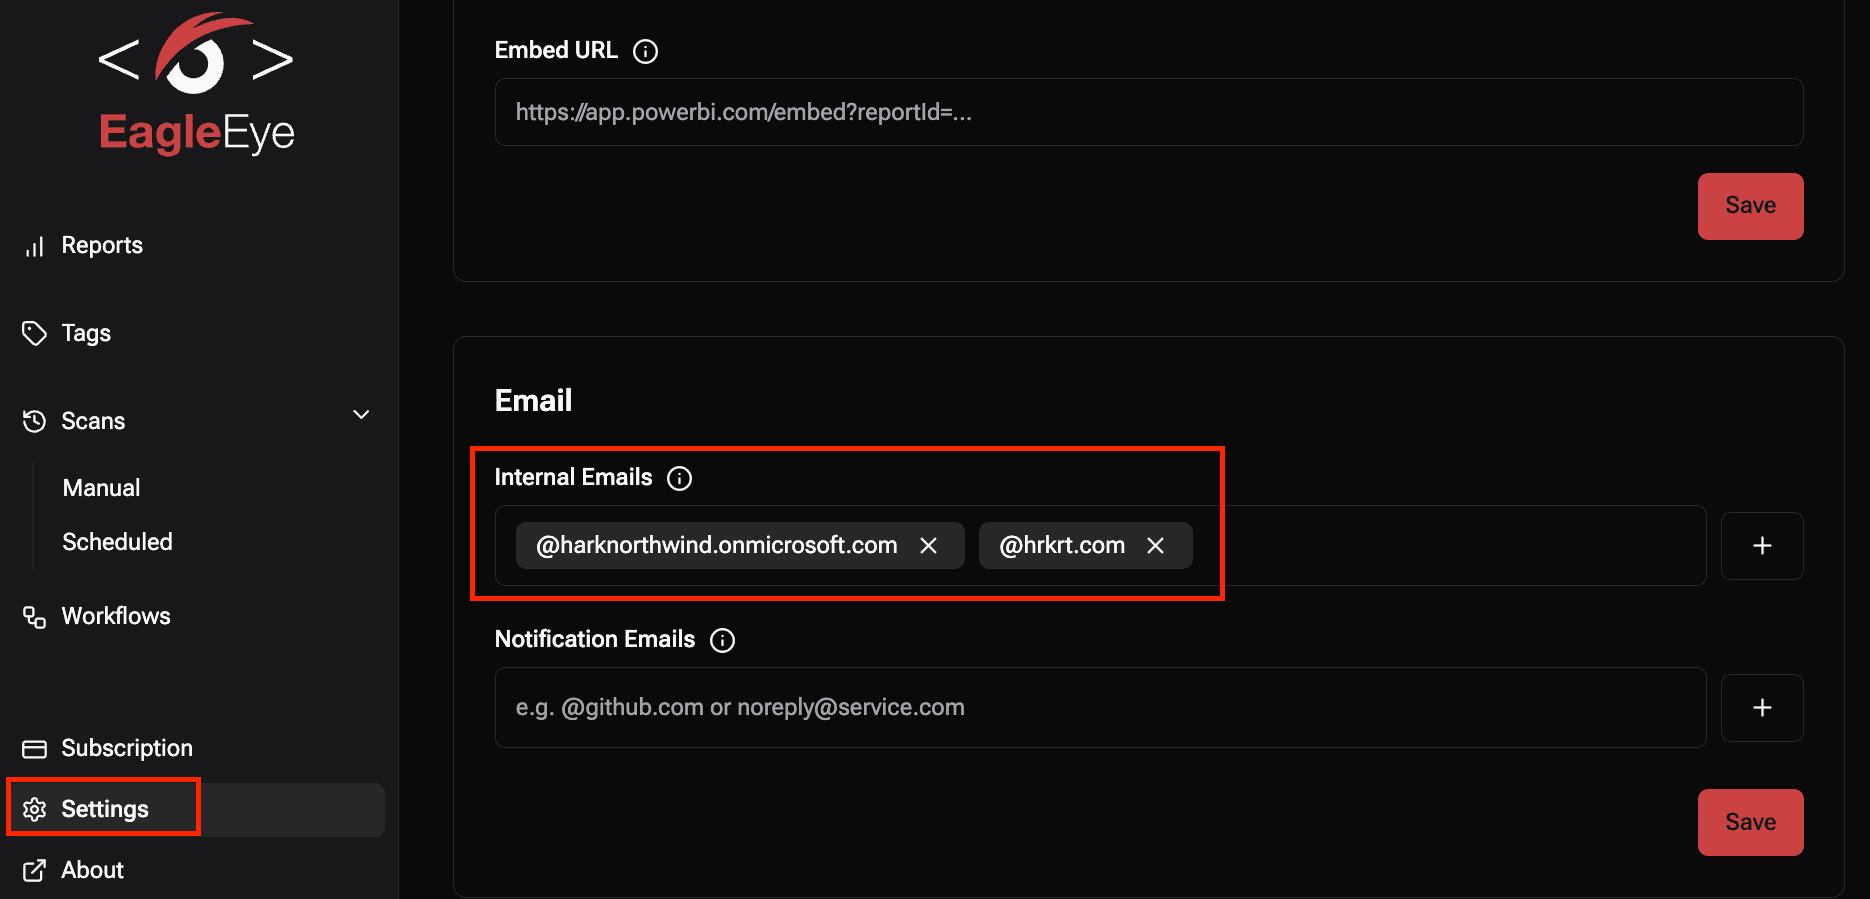Click the Notification Emails info icon

[x=722, y=640]
